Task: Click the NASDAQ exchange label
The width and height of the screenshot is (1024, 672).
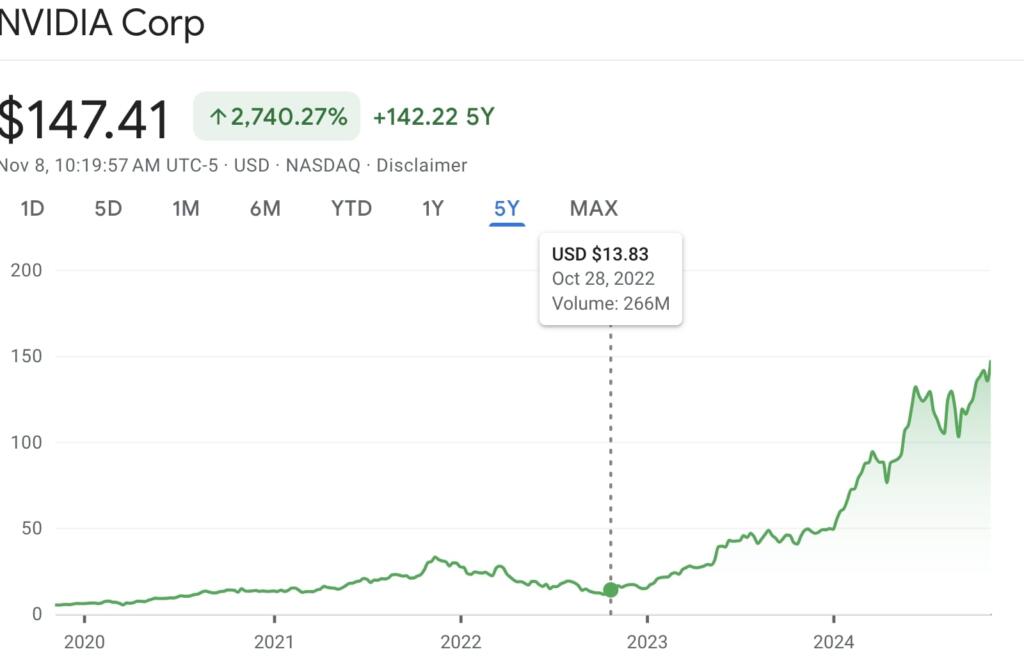Action: pos(322,166)
